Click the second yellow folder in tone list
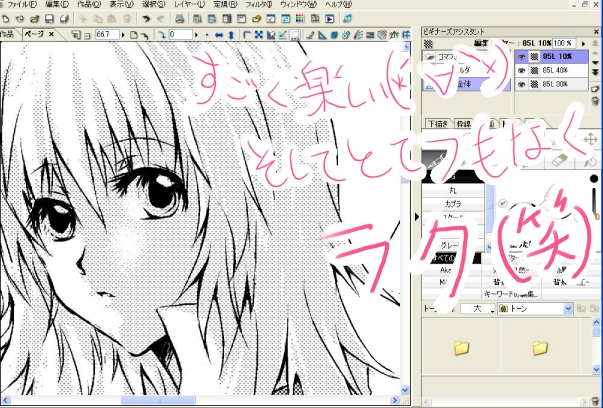Image resolution: width=603 pixels, height=408 pixels. click(x=540, y=347)
